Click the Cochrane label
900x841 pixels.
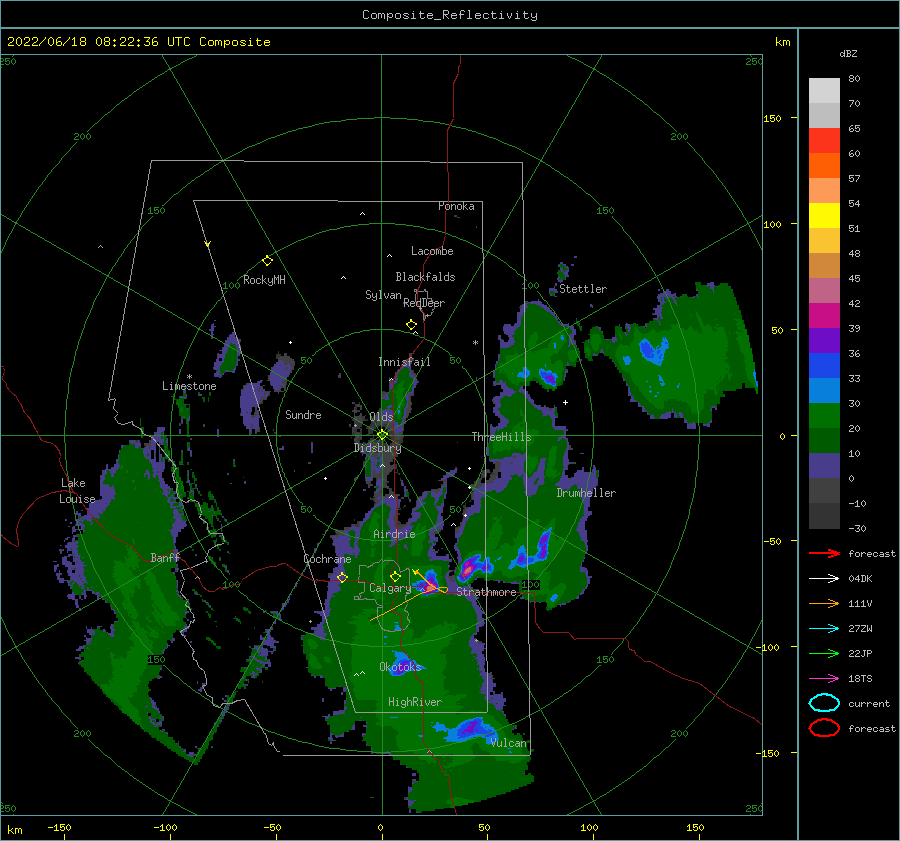click(327, 559)
